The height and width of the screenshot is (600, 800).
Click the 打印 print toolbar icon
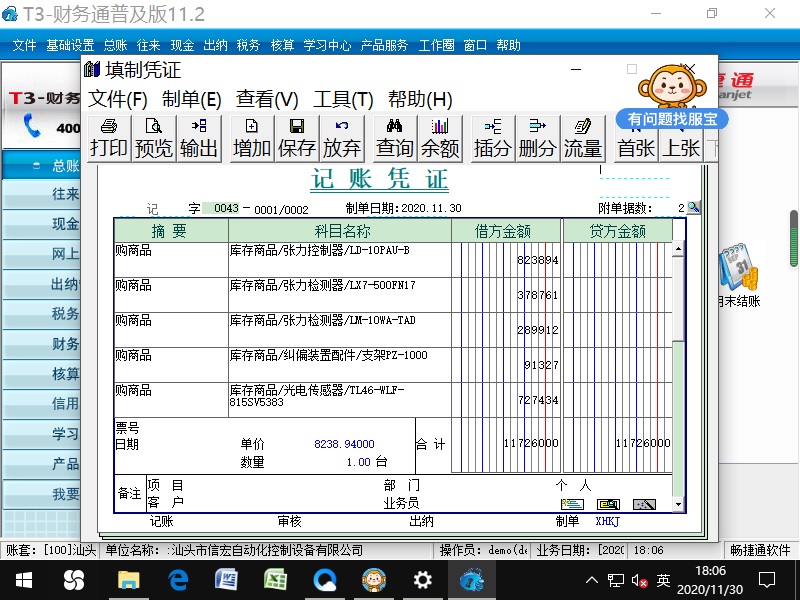(109, 139)
